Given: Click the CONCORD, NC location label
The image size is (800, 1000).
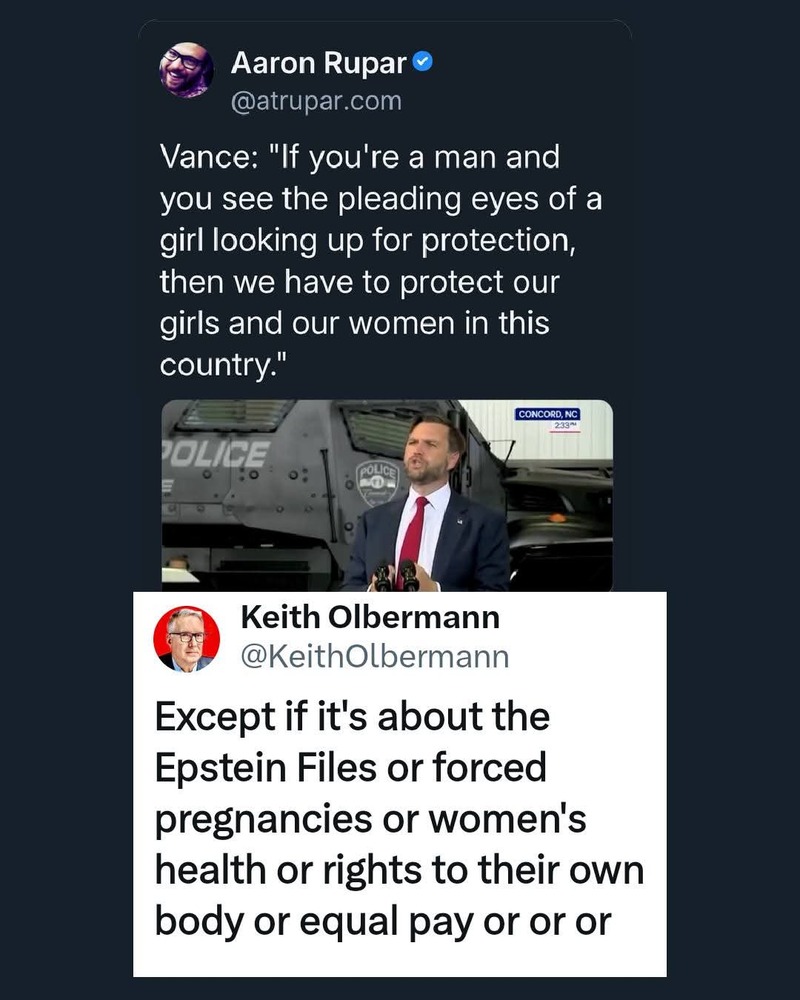Looking at the screenshot, I should (x=549, y=414).
